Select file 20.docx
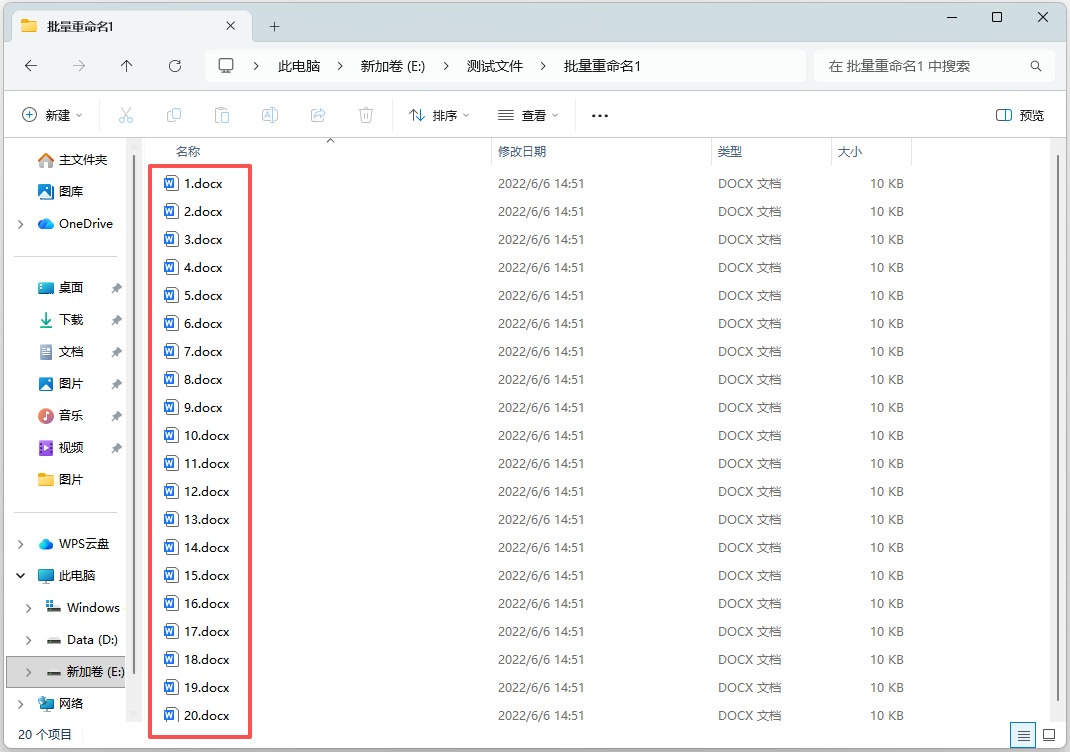This screenshot has height=752, width=1070. click(207, 715)
